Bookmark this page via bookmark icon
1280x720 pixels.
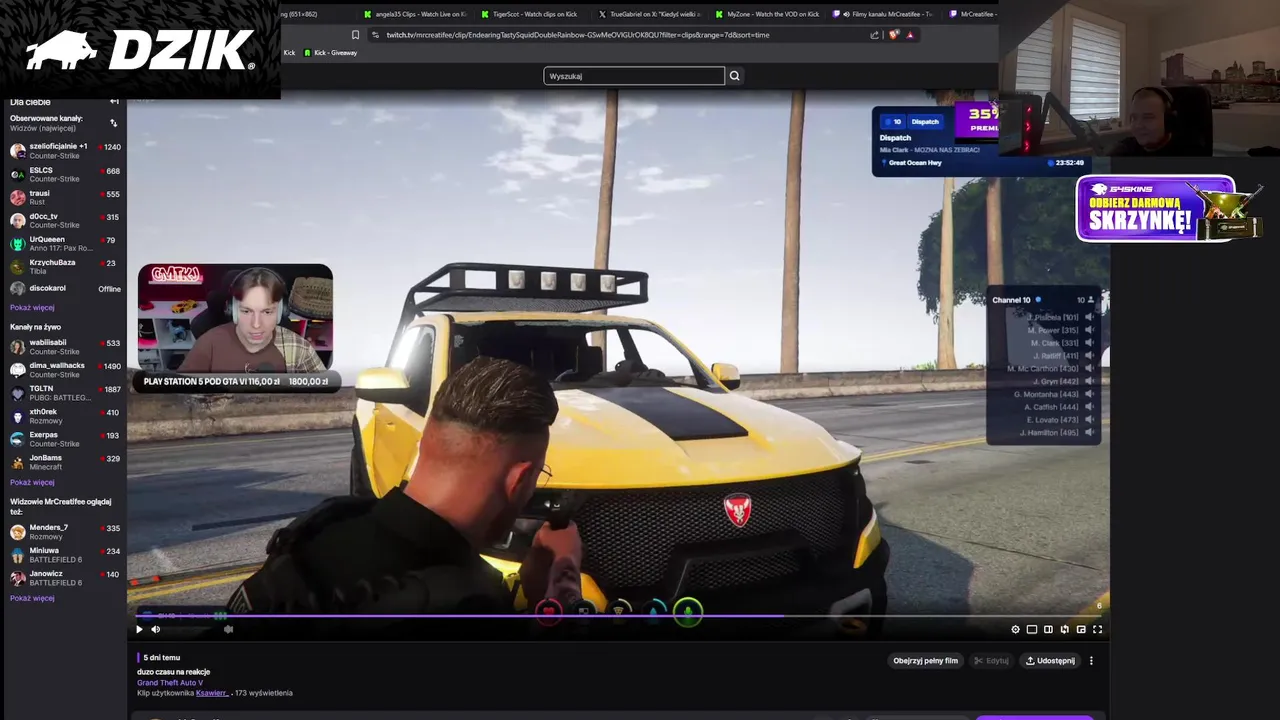click(355, 35)
